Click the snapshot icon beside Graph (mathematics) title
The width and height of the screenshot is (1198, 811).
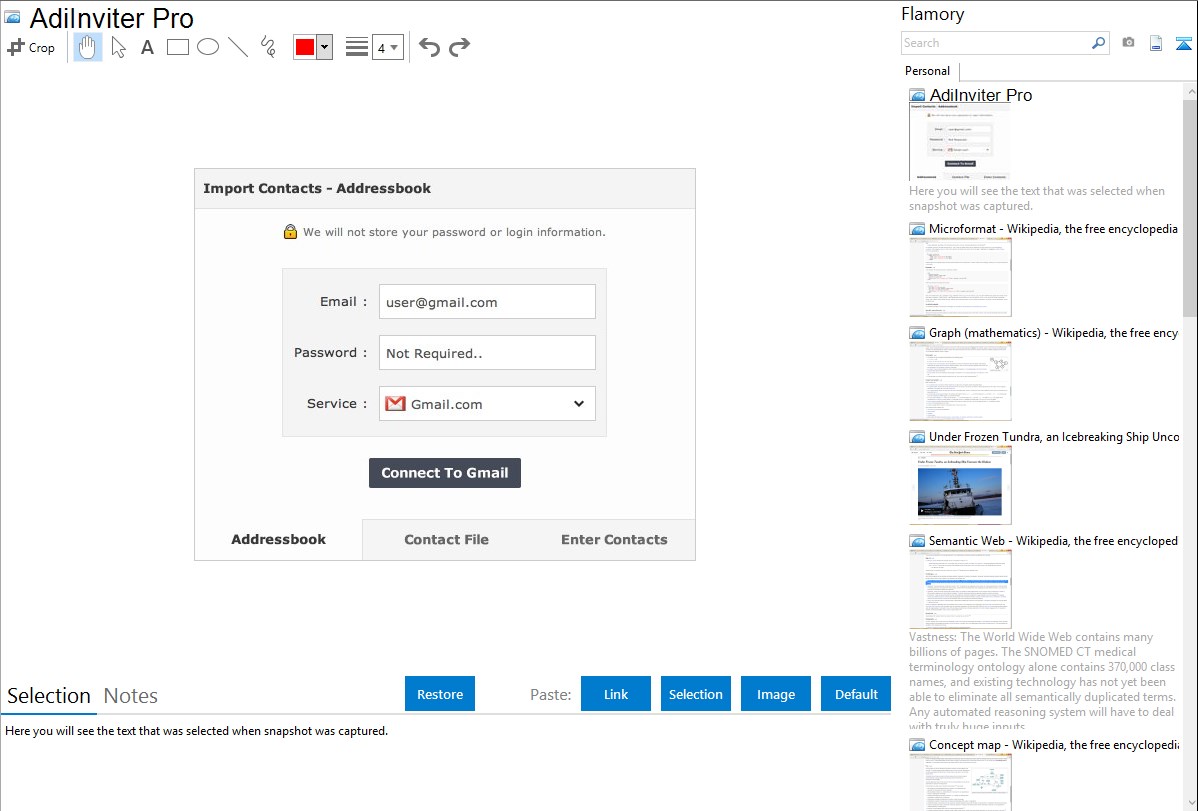pyautogui.click(x=917, y=333)
